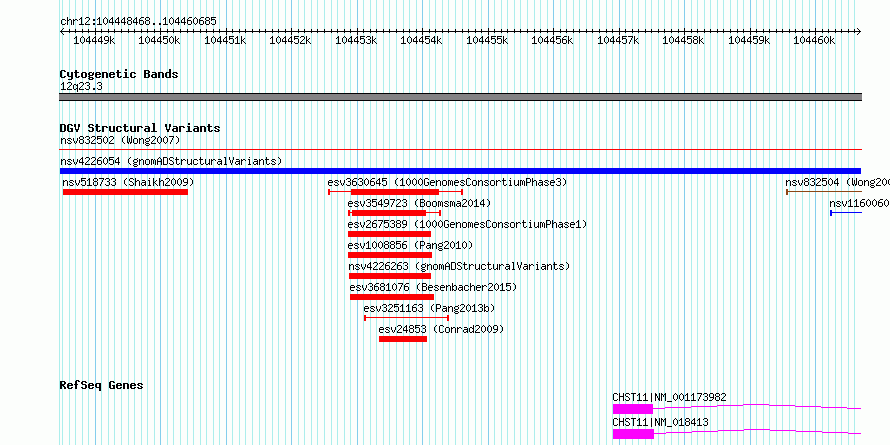This screenshot has height=445, width=890.
Task: Click the 12q23.3 band label
Action: click(81, 87)
